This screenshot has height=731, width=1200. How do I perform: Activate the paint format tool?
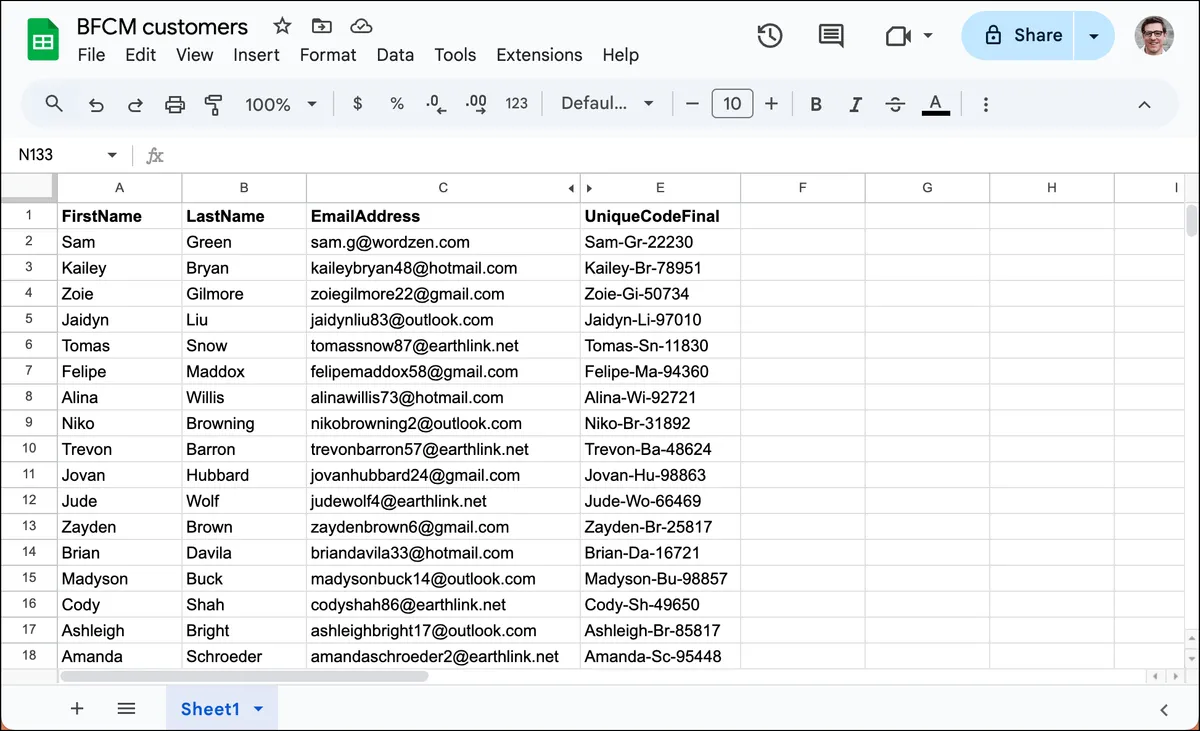pyautogui.click(x=213, y=104)
